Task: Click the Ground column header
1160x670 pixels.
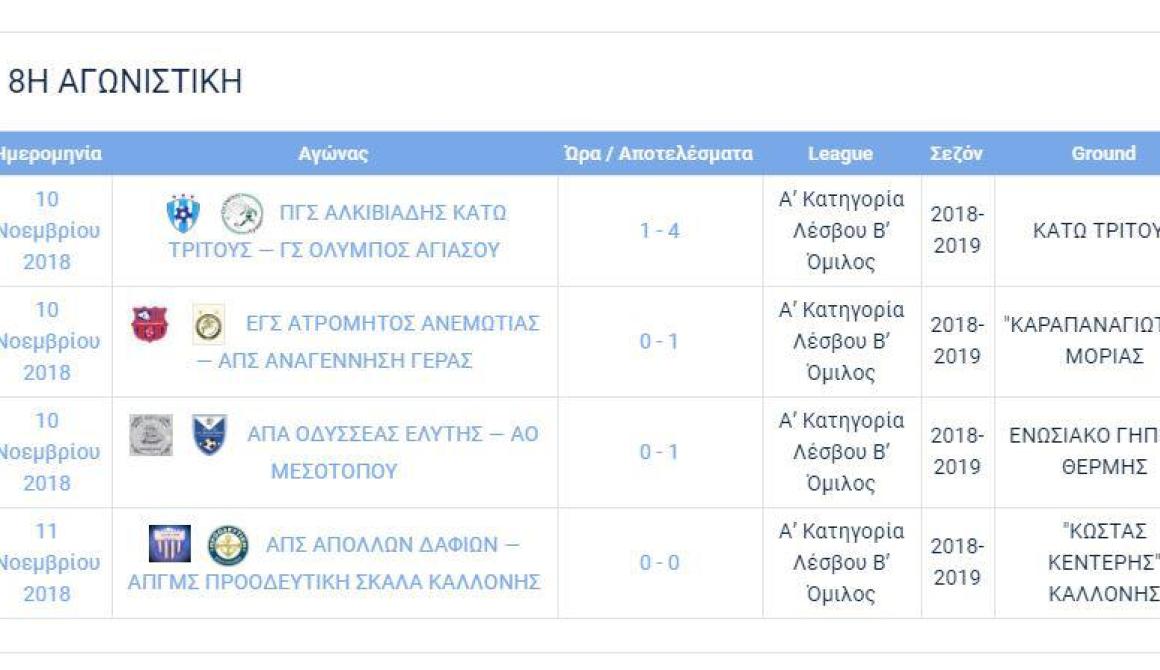Action: tap(1103, 154)
